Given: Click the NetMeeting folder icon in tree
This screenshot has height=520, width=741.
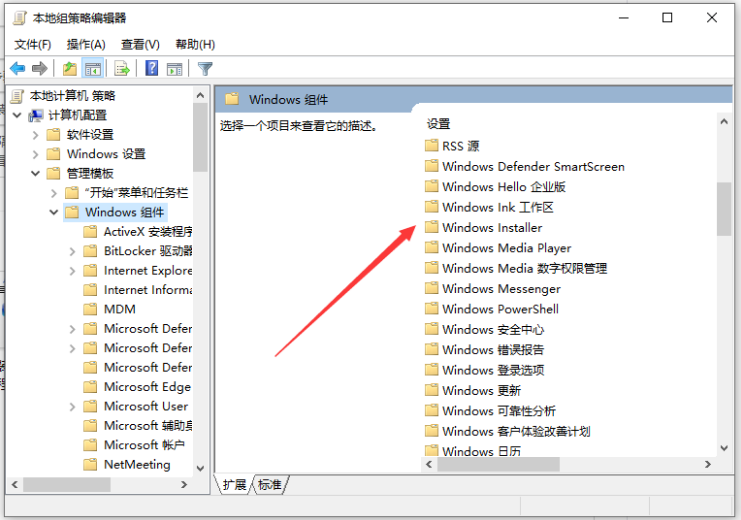Looking at the screenshot, I should pyautogui.click(x=90, y=465).
